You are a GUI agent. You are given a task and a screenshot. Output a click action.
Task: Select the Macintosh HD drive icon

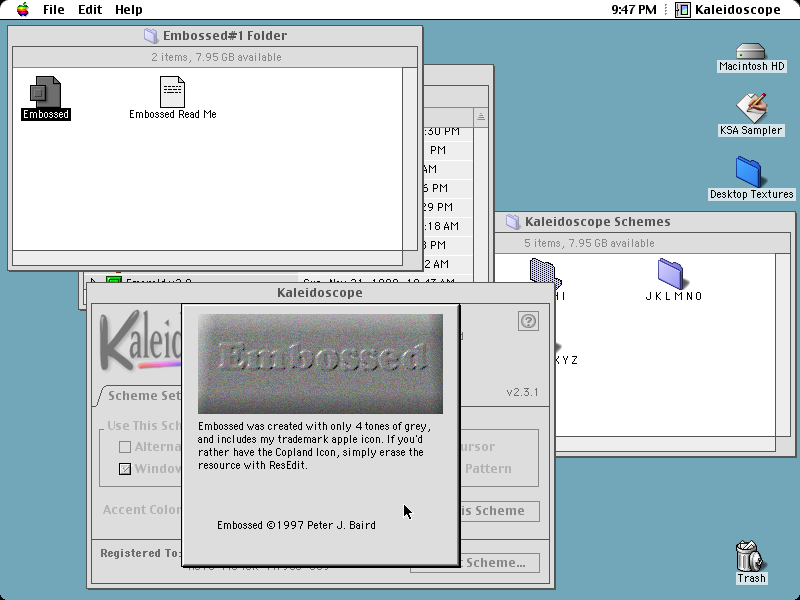751,51
